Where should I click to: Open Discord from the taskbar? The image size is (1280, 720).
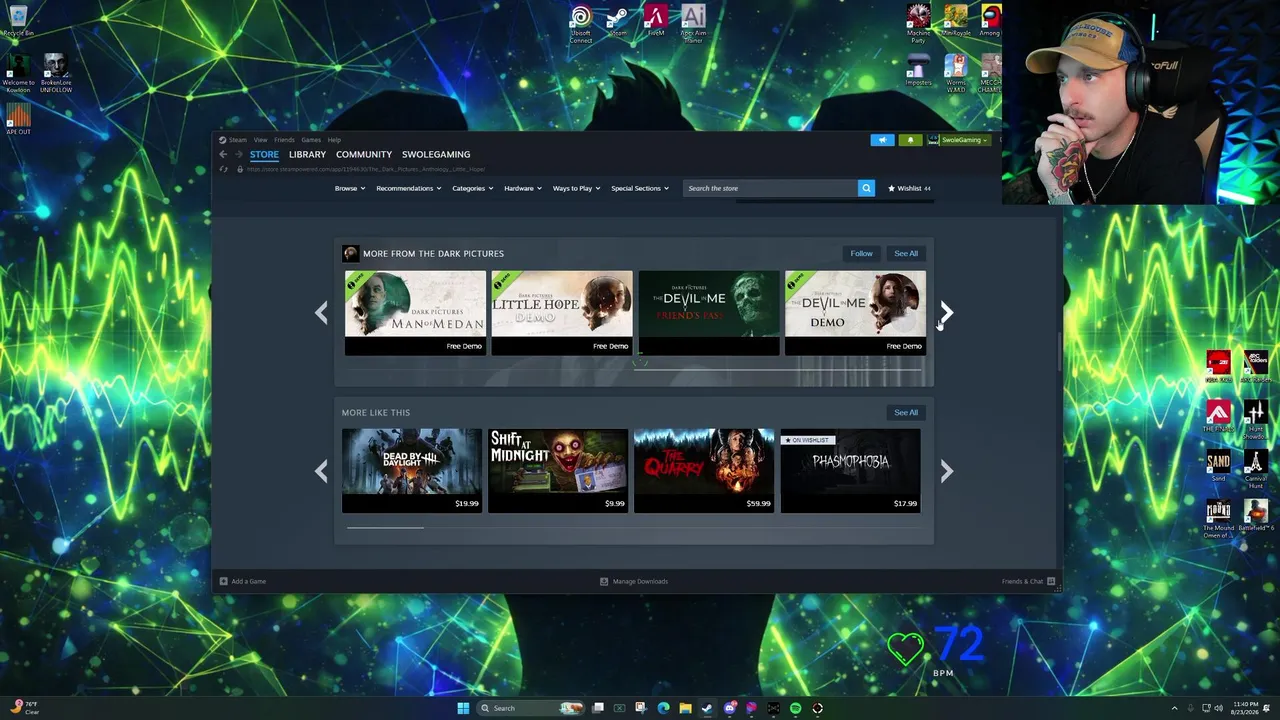coord(729,708)
